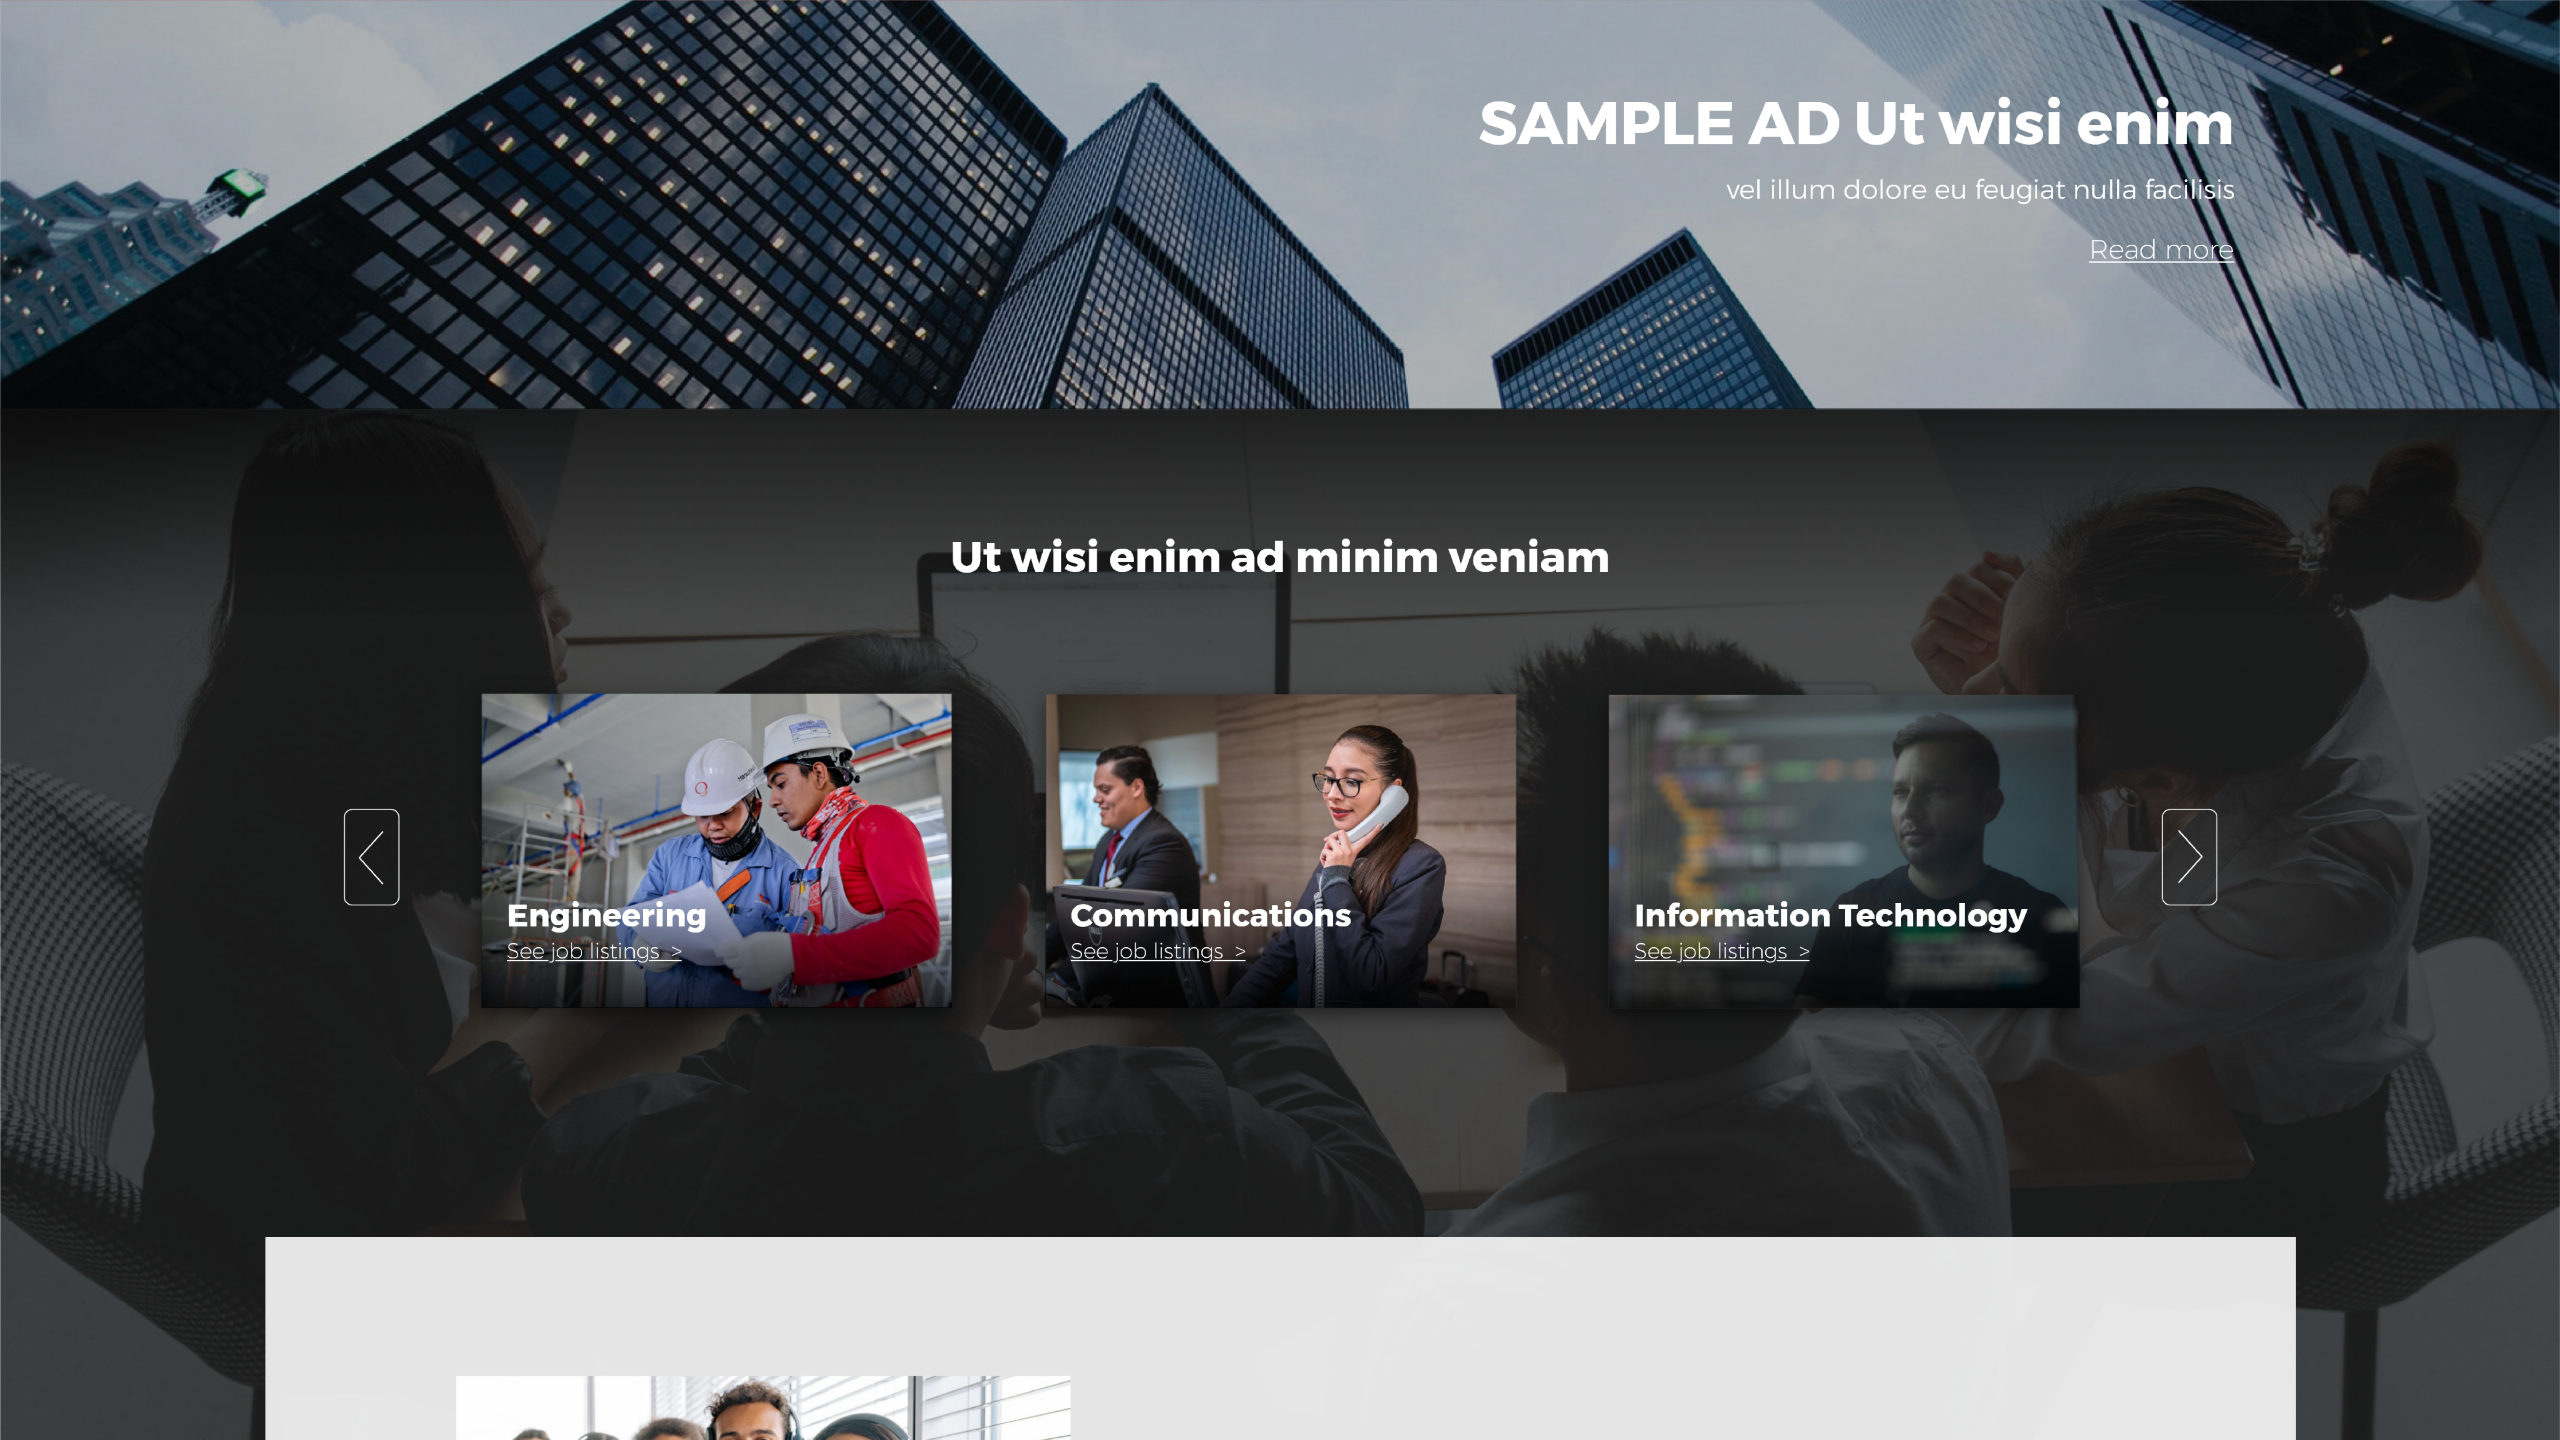This screenshot has height=1440, width=2560.
Task: Open the Read more link
Action: coord(2161,250)
